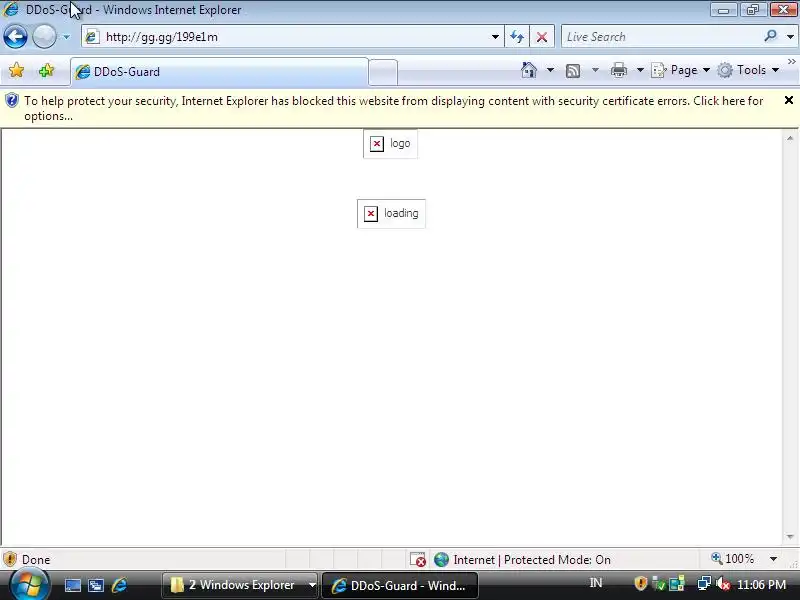Screen dimensions: 800x600
Task: Close the information bar
Action: [x=788, y=100]
